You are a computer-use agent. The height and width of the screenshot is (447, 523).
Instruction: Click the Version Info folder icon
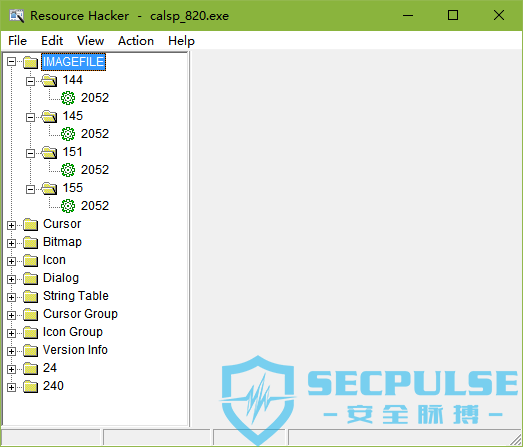[30, 351]
